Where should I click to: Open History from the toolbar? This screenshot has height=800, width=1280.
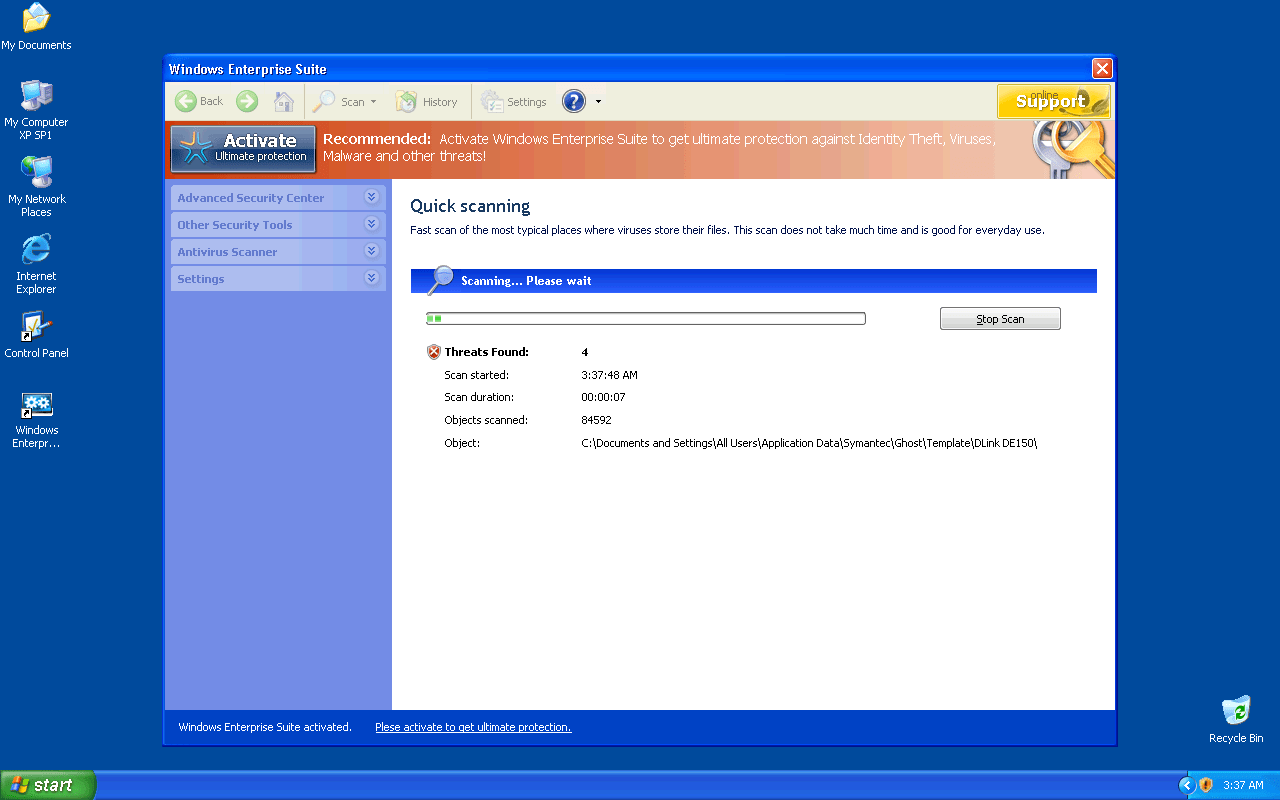[x=427, y=101]
